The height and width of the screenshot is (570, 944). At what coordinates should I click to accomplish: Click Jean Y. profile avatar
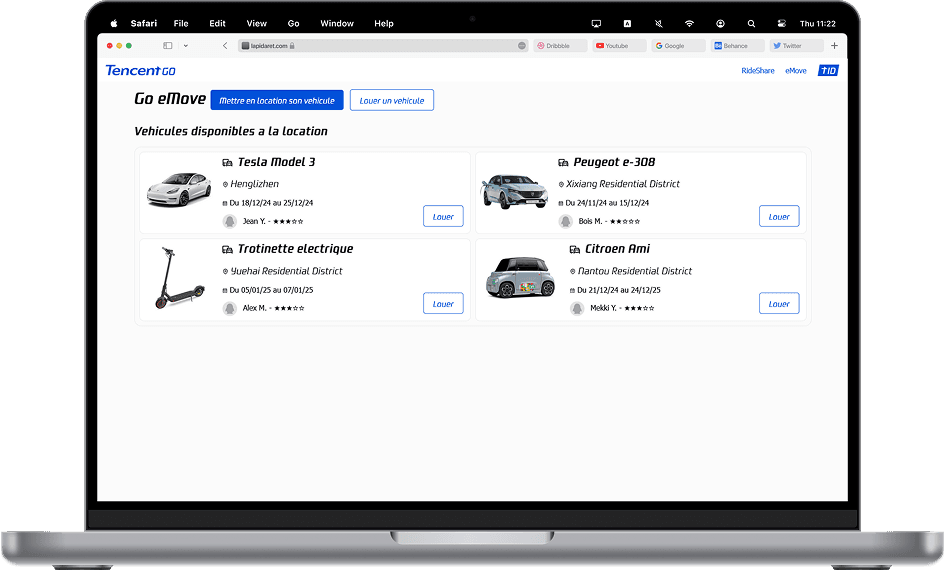click(230, 221)
